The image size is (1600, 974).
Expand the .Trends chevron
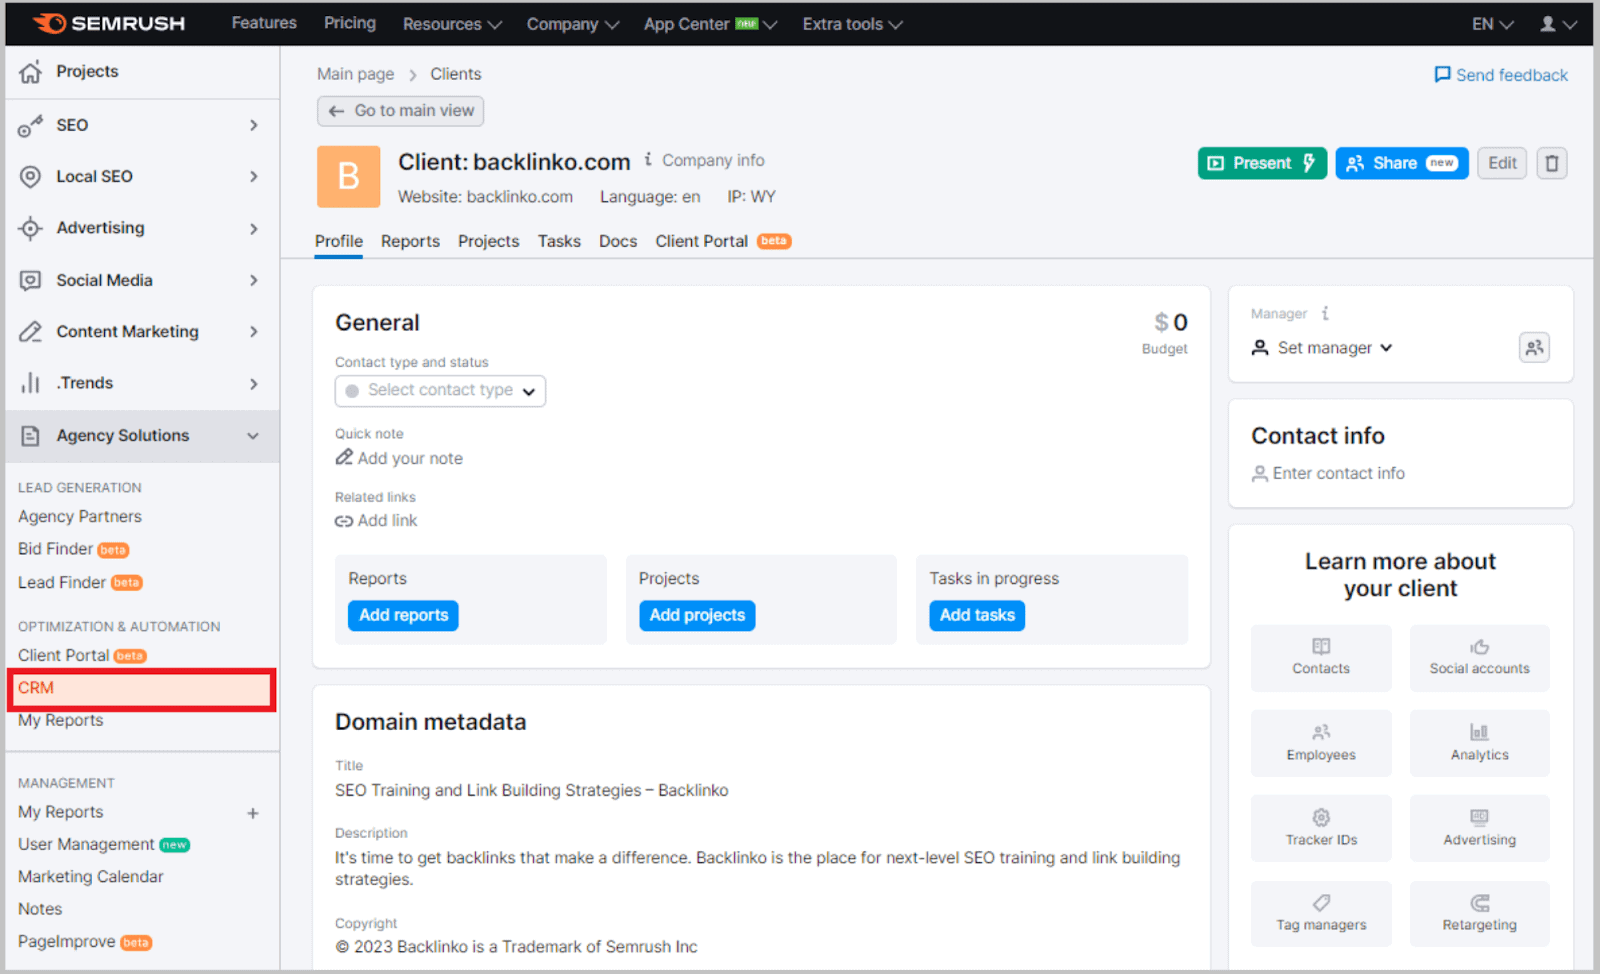254,384
